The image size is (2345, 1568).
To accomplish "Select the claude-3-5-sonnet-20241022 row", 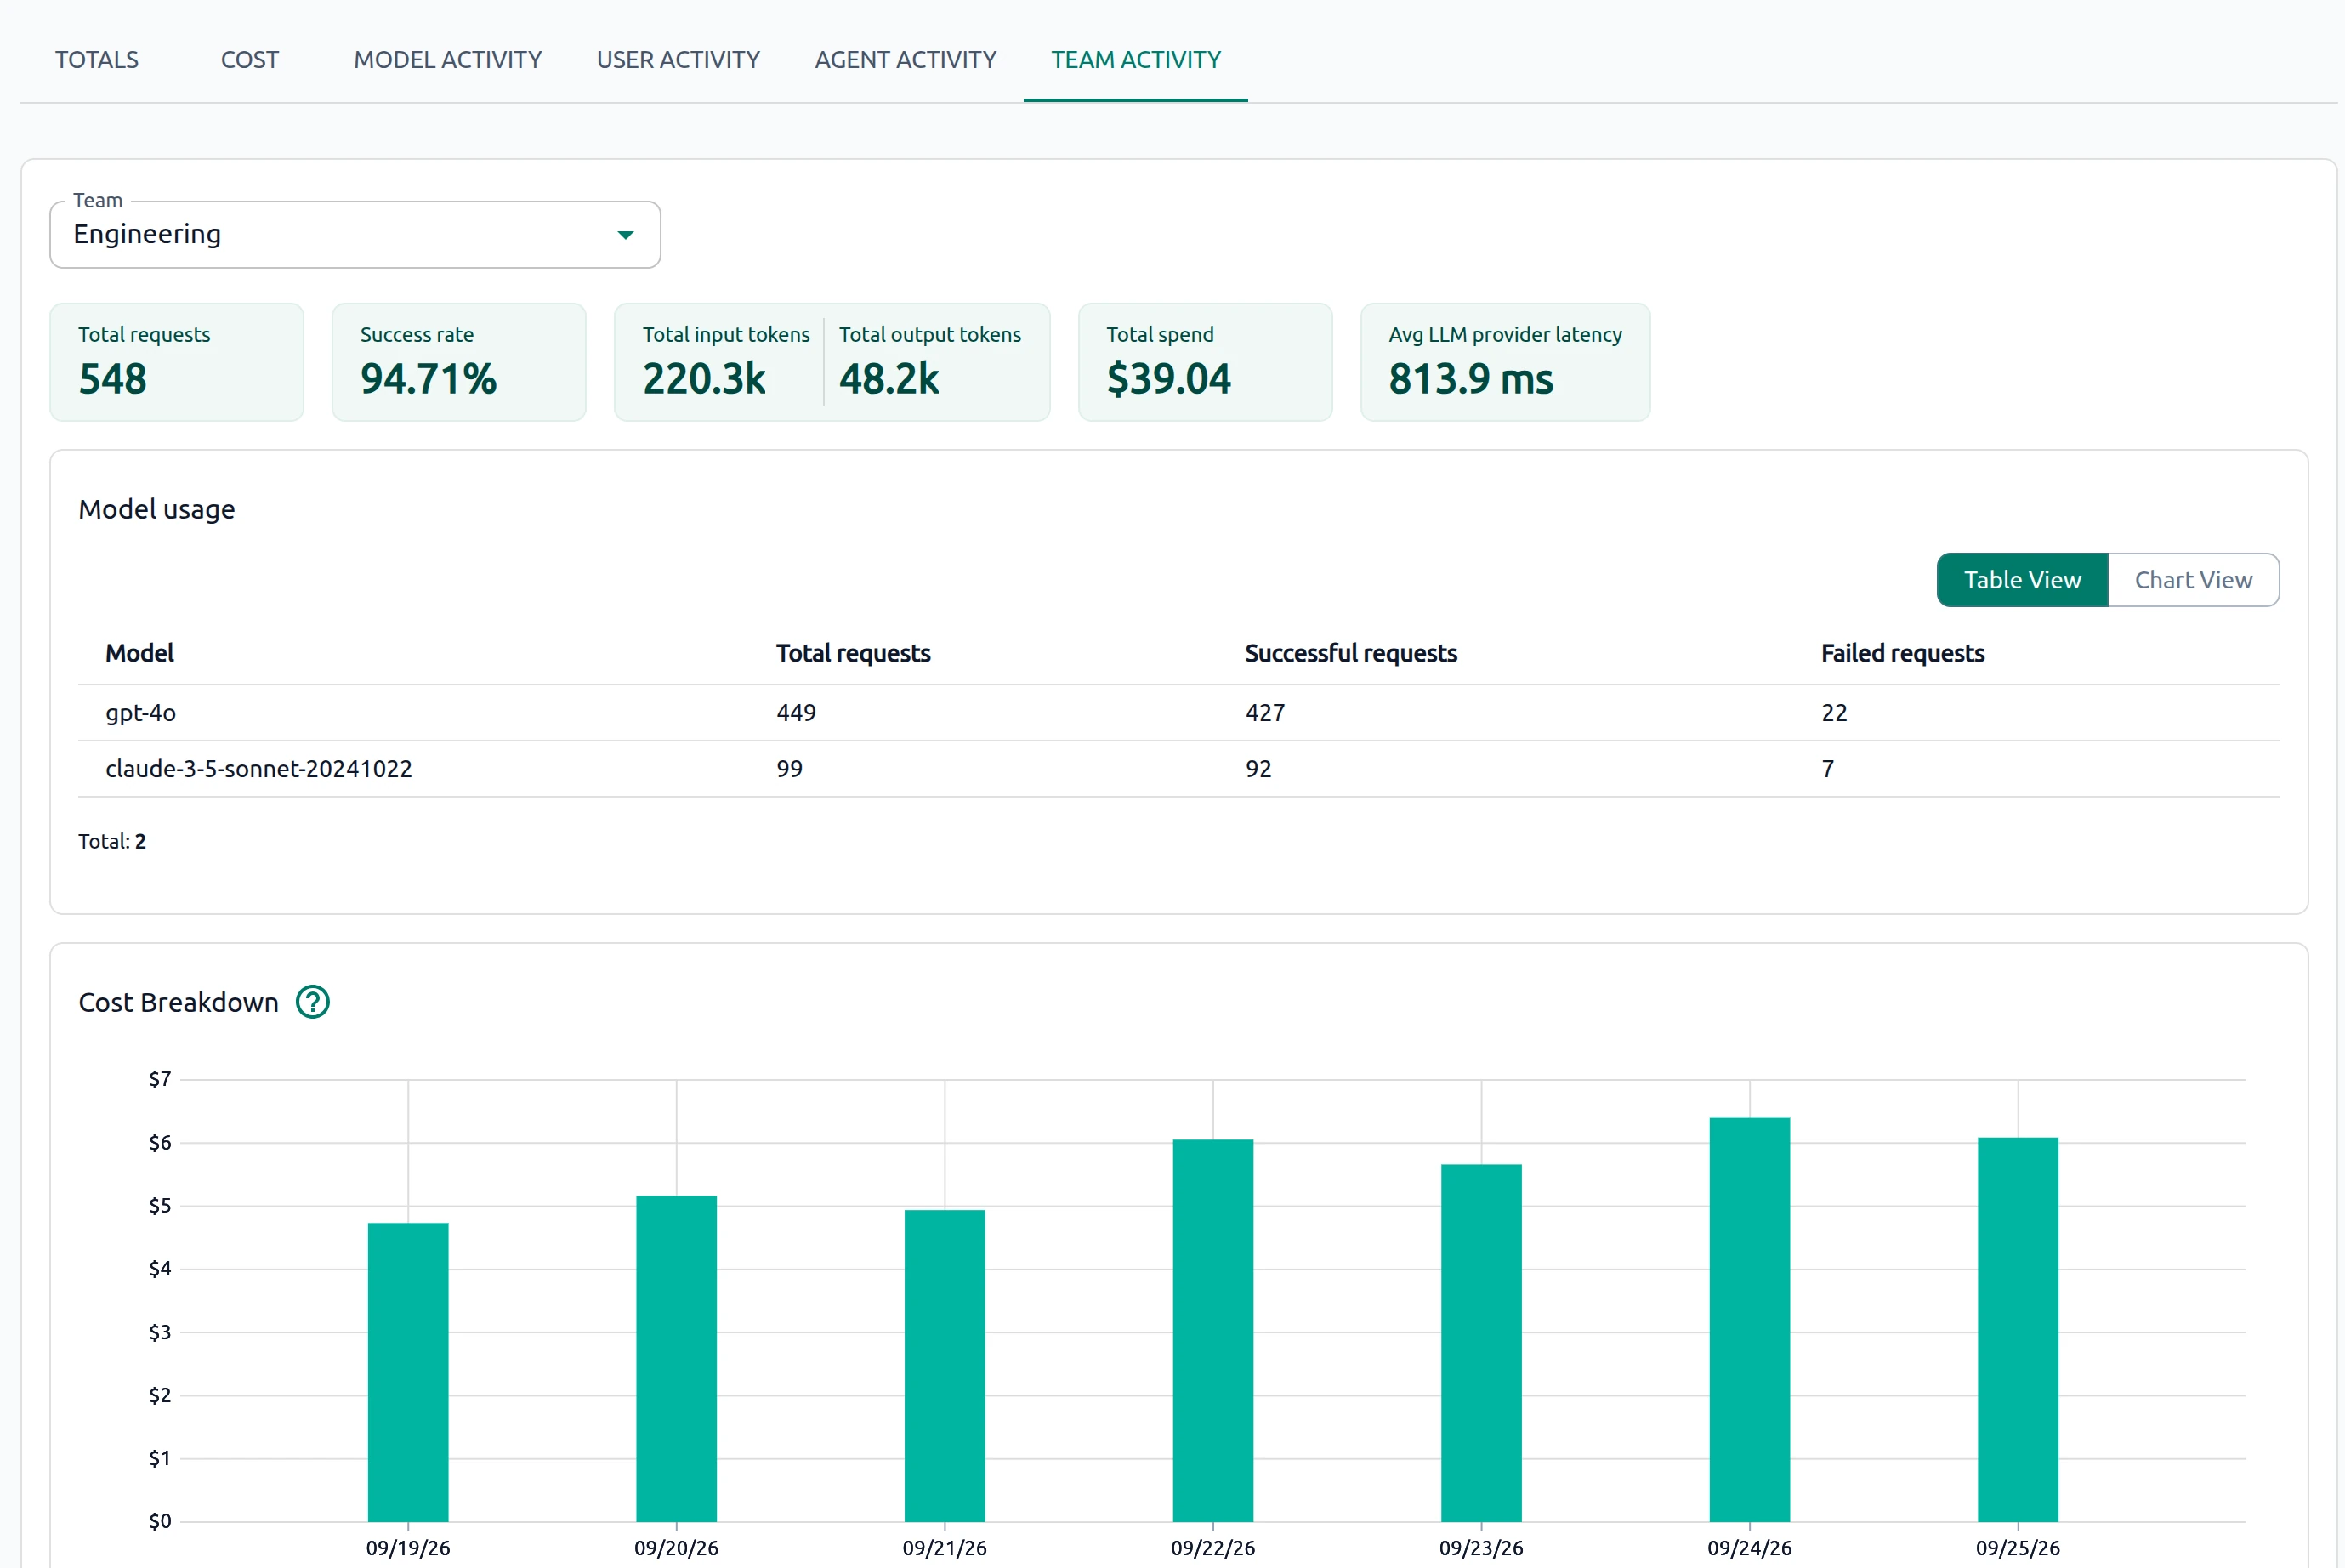I will 1178,769.
